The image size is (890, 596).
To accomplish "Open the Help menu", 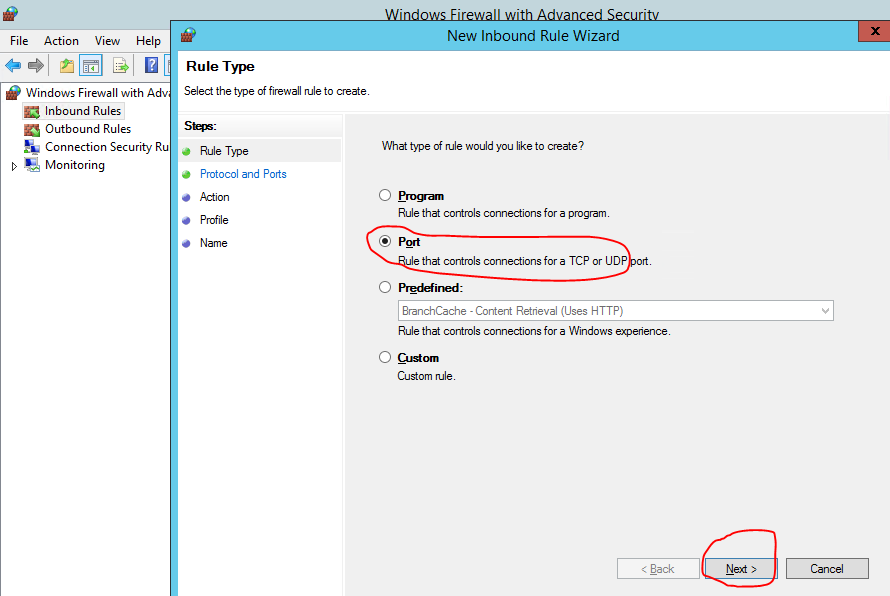I will tap(148, 41).
